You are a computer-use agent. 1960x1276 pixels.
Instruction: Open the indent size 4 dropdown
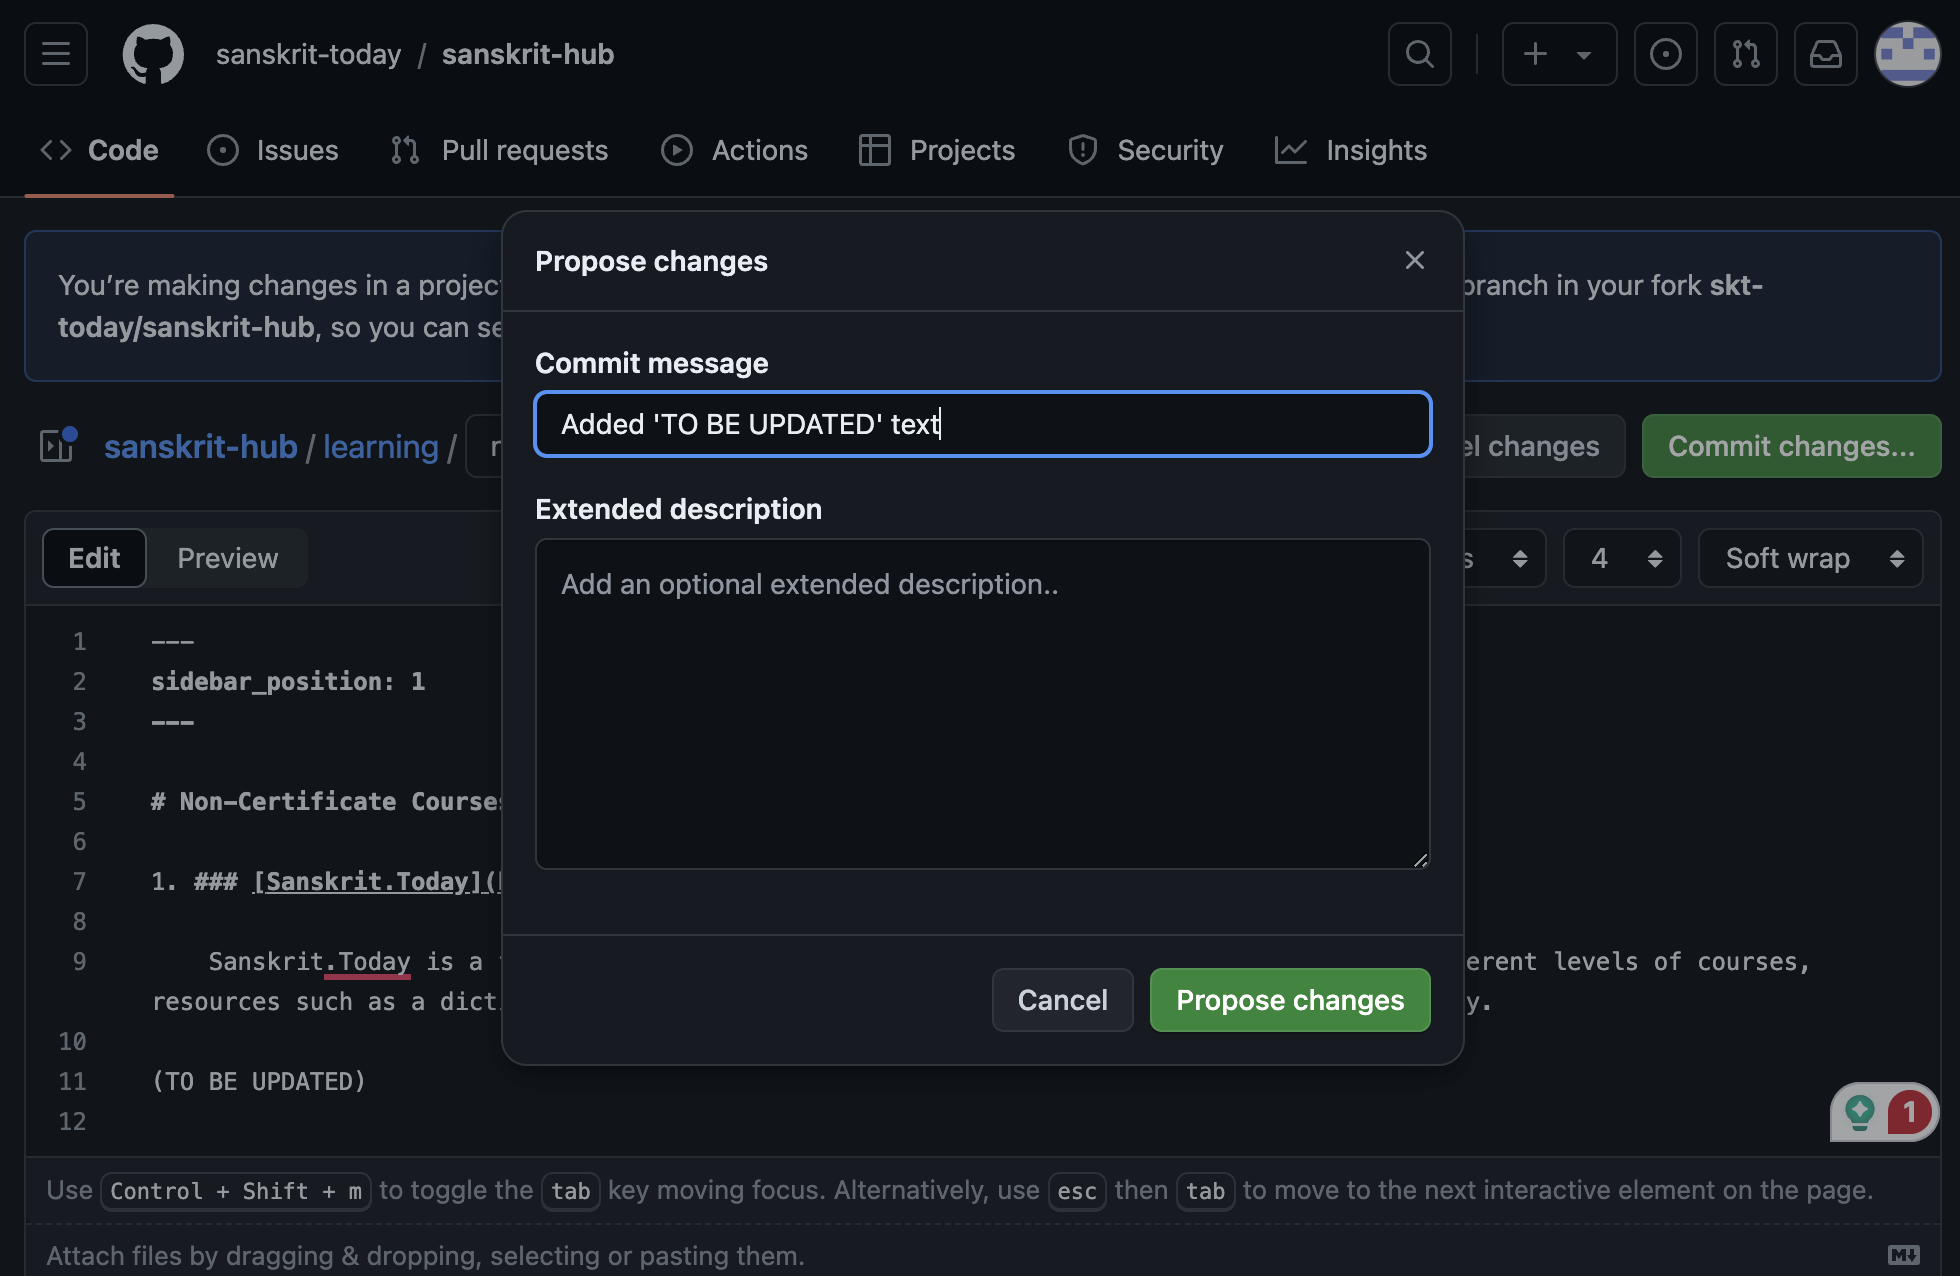(1622, 558)
